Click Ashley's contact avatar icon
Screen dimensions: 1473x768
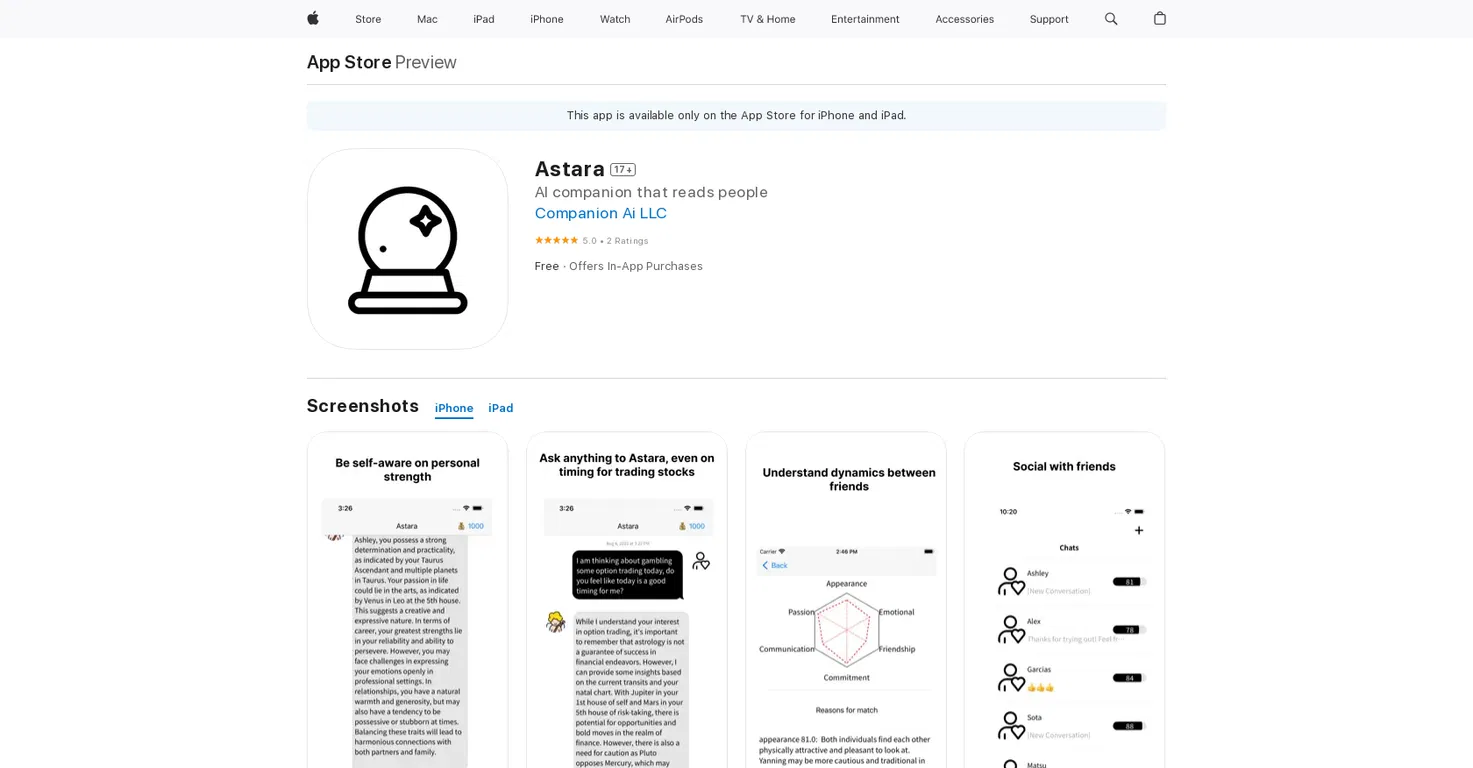(x=1012, y=581)
